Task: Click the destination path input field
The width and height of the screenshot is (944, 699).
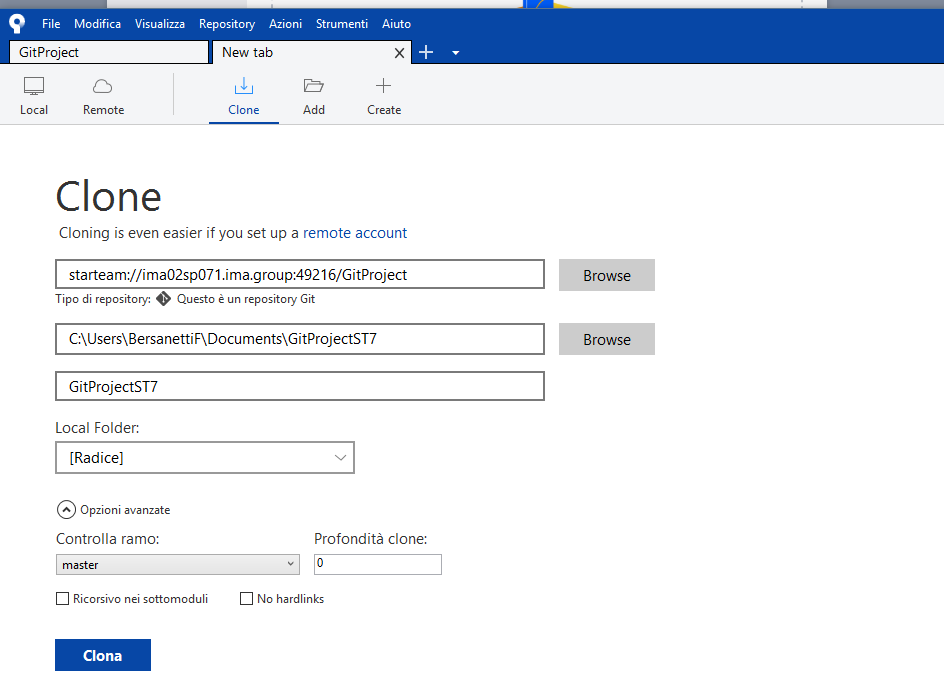Action: click(x=300, y=339)
